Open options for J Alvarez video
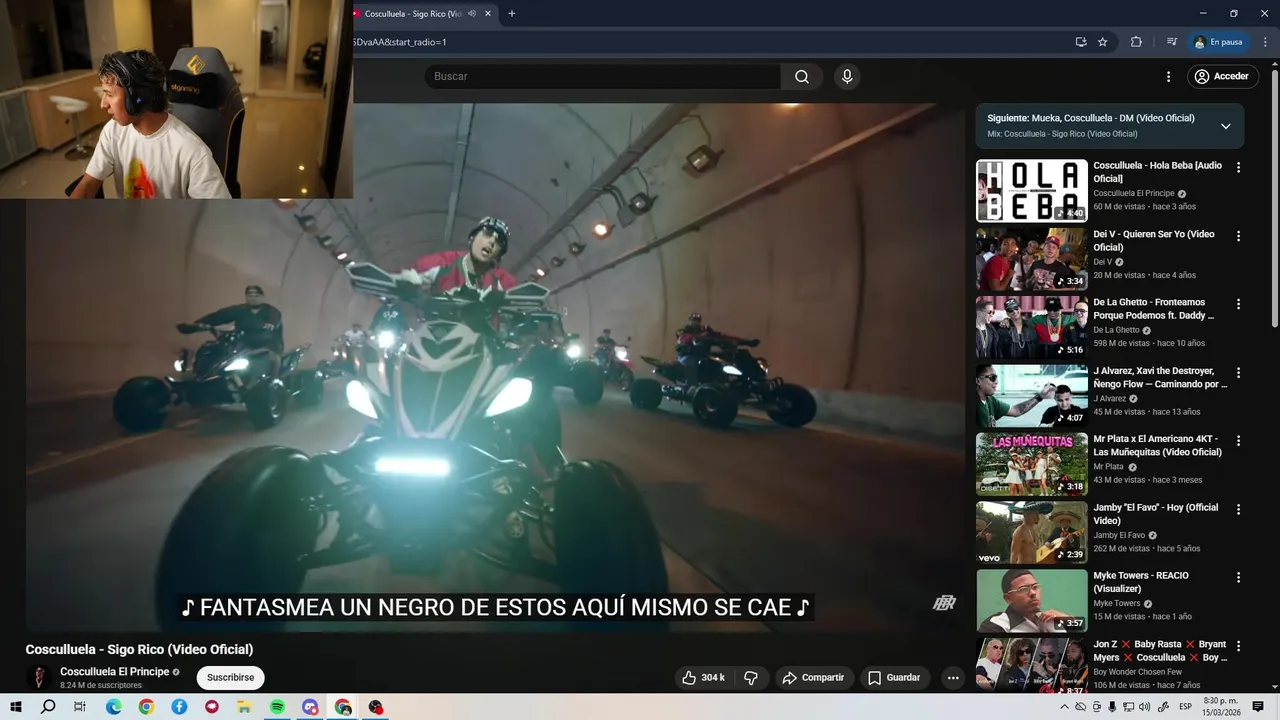This screenshot has height=720, width=1280. 1238,372
